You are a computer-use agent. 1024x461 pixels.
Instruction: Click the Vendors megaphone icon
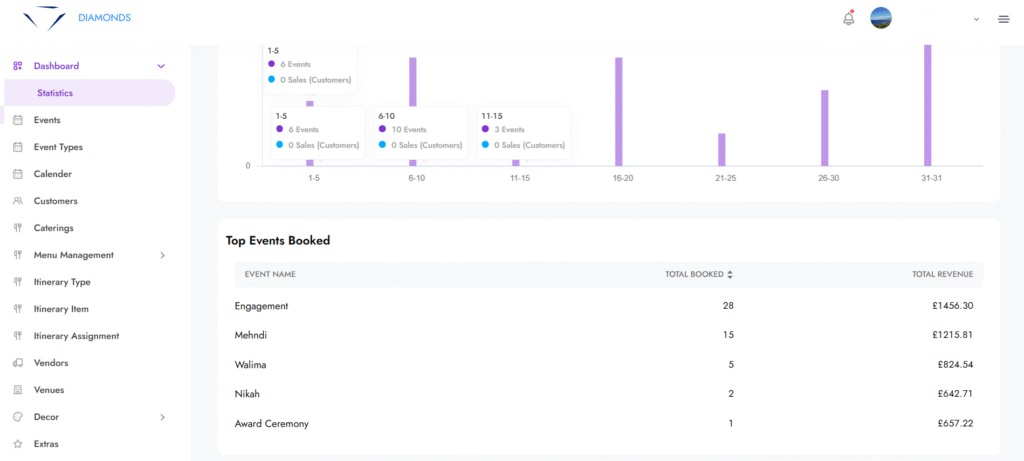click(x=18, y=363)
